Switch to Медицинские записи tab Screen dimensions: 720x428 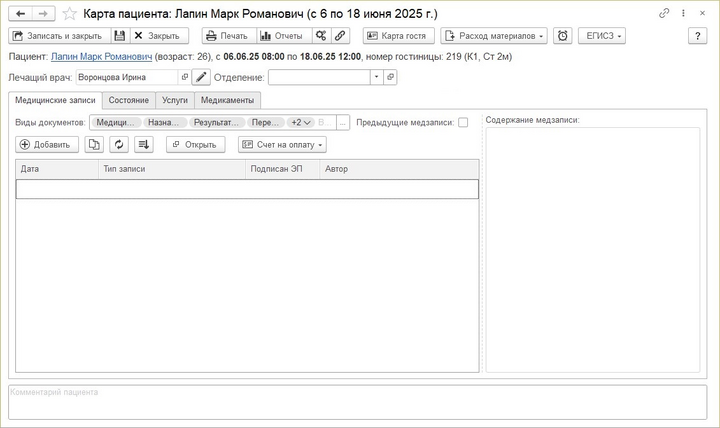click(x=55, y=100)
